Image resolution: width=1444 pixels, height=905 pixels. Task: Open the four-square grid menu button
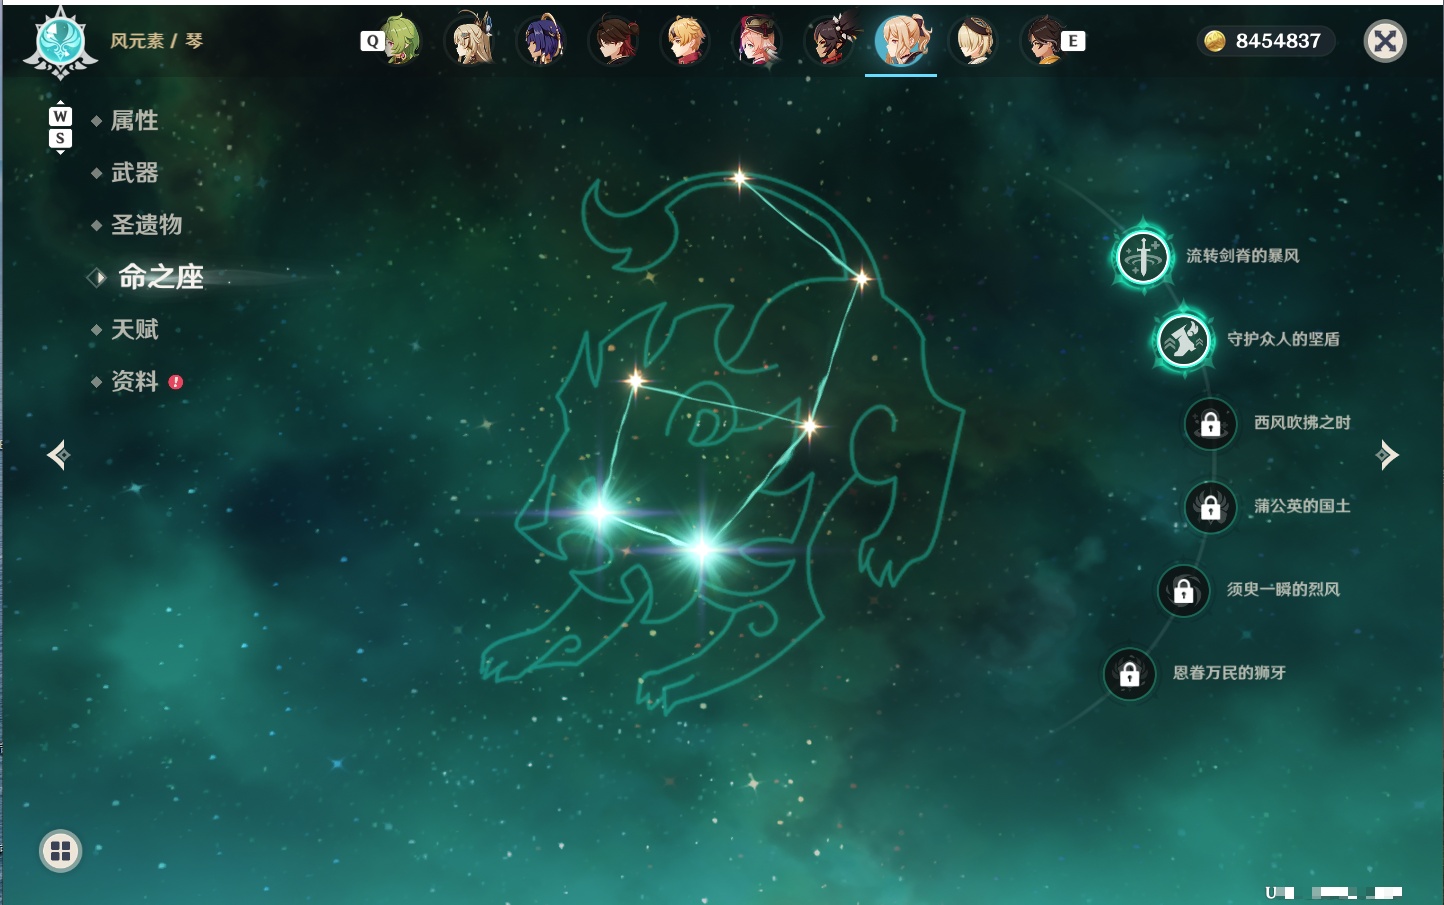[60, 851]
